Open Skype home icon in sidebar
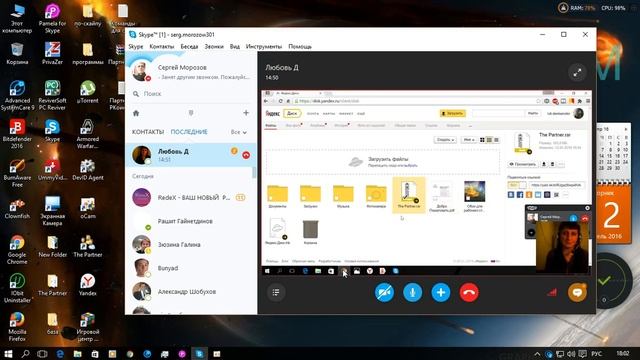This screenshot has height=360, width=640. [136, 113]
